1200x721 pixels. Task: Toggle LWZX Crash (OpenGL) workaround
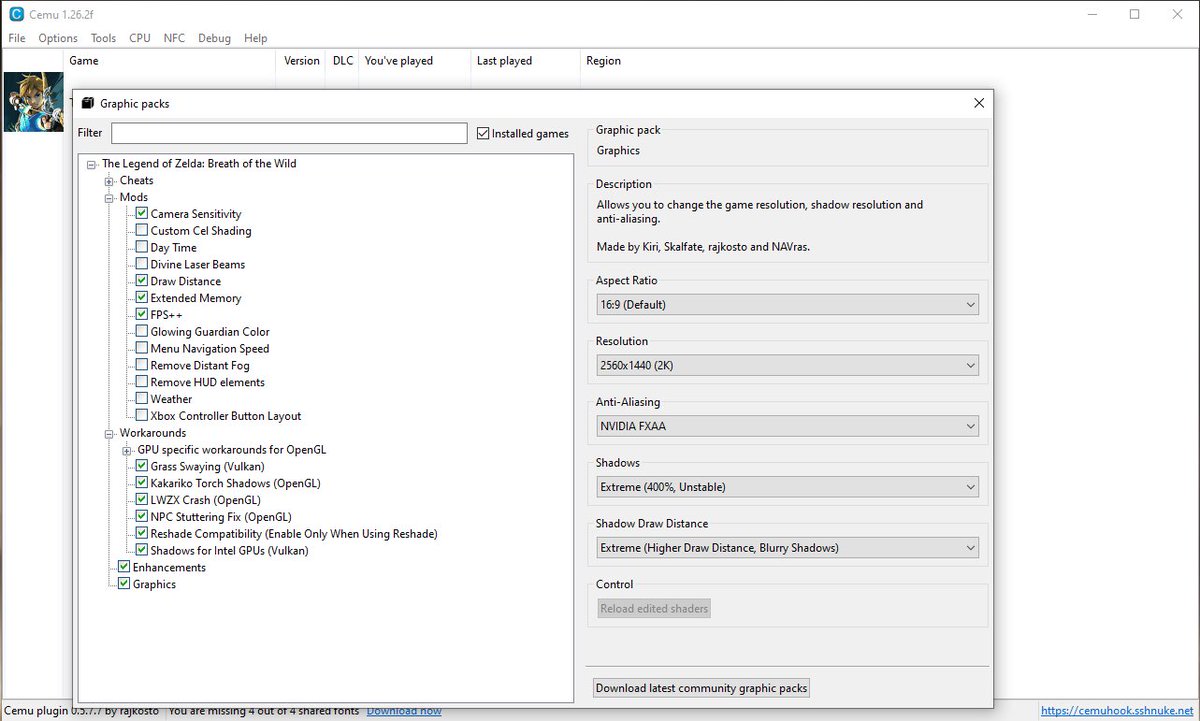click(x=142, y=500)
